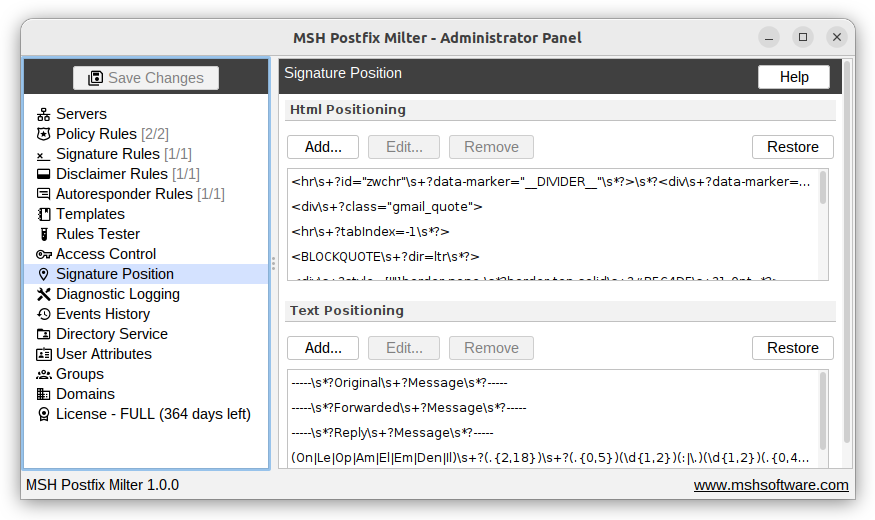This screenshot has width=875, height=520.
Task: Click the Directory Service folder icon
Action: [44, 334]
